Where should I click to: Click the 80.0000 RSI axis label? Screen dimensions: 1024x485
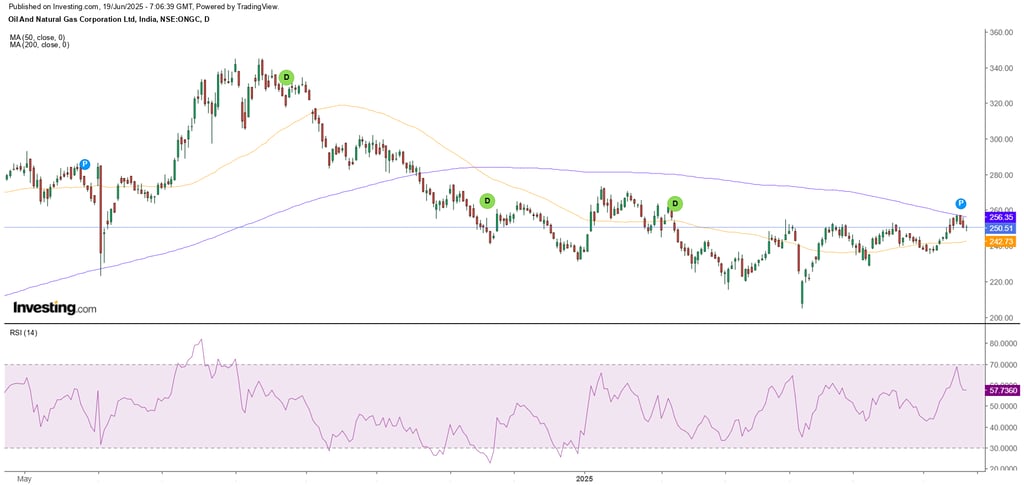tap(1004, 343)
